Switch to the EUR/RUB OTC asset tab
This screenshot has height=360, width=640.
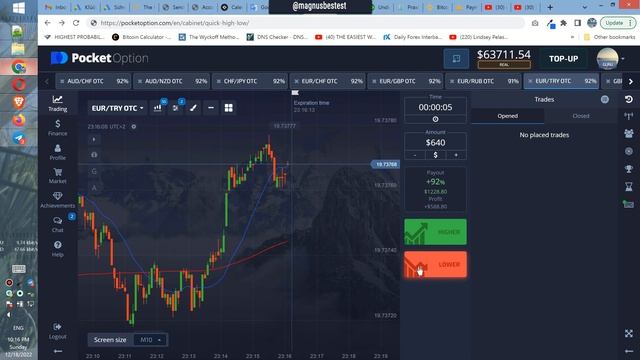pos(483,81)
